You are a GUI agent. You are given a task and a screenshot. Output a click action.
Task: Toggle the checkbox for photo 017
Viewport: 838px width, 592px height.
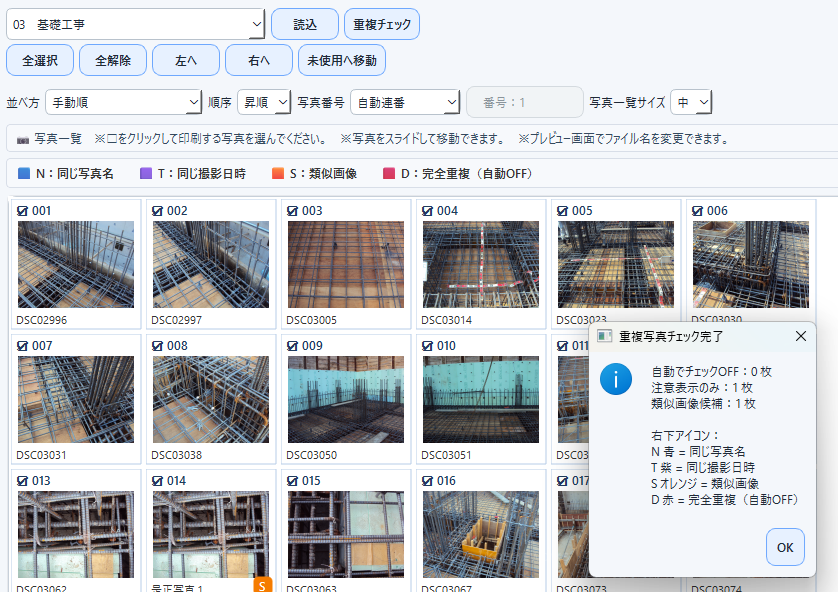click(562, 481)
